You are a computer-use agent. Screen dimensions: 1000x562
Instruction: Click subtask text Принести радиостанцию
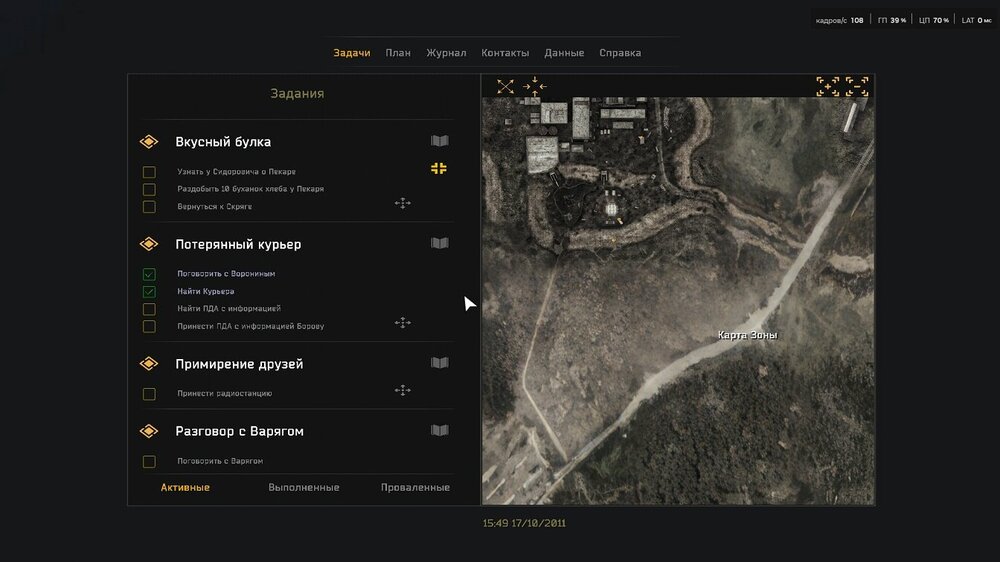(224, 394)
